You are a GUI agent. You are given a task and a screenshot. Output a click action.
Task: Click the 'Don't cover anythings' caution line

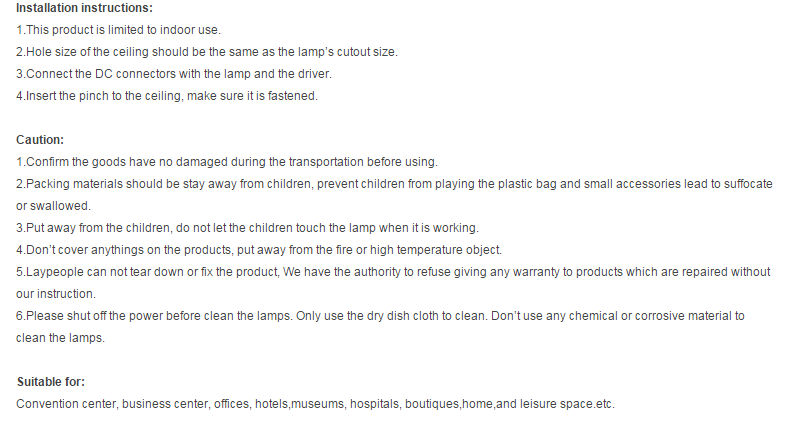[259, 249]
